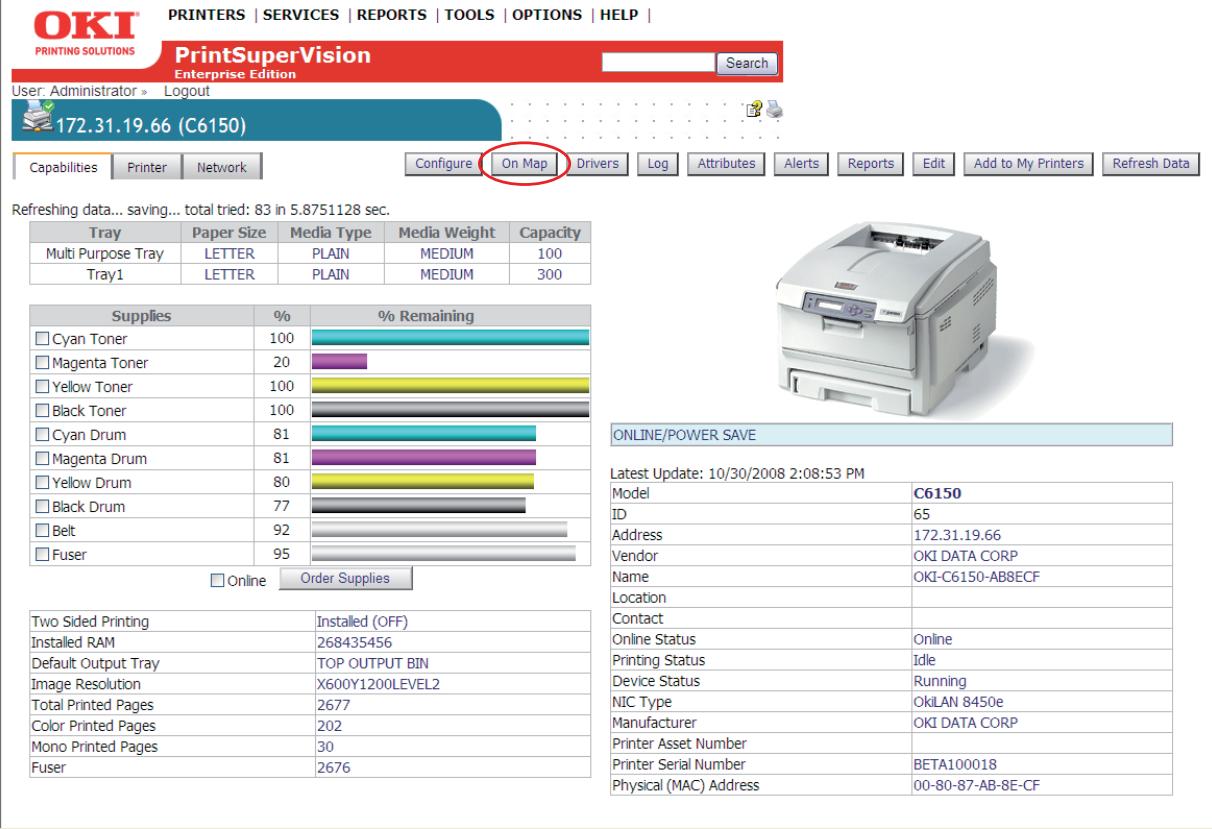This screenshot has width=1212, height=829.
Task: Click the Attributes button
Action: 727,164
